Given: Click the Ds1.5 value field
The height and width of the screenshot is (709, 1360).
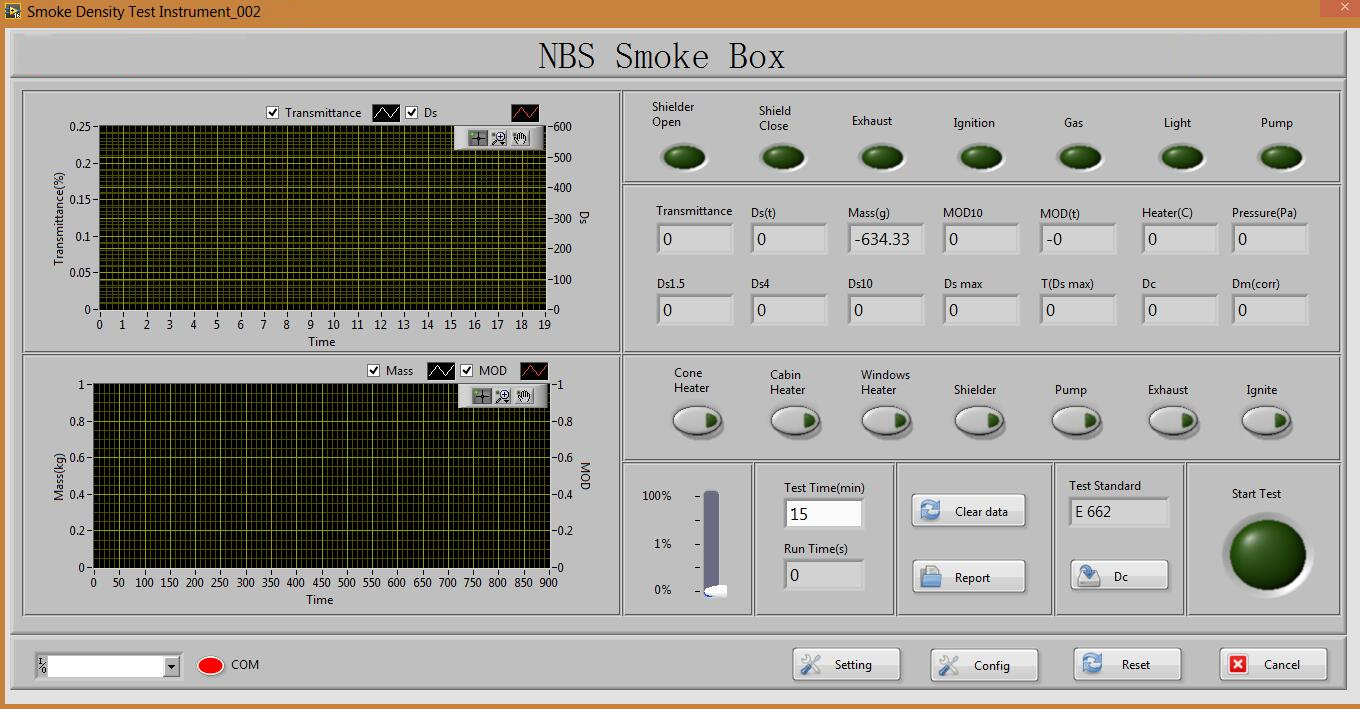Looking at the screenshot, I should click(x=695, y=310).
